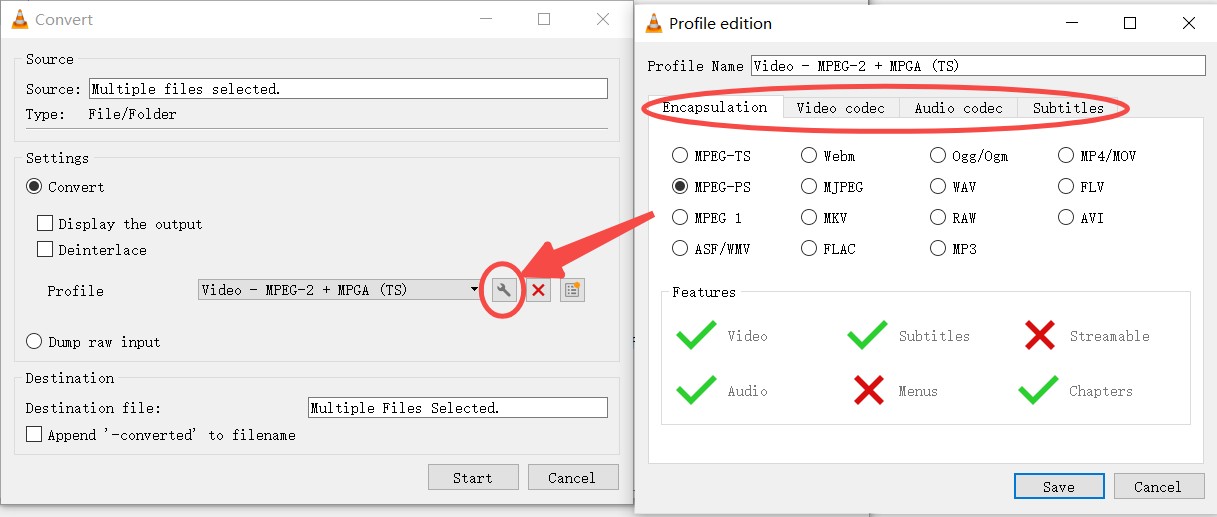Choose the WAV radio button

click(938, 187)
